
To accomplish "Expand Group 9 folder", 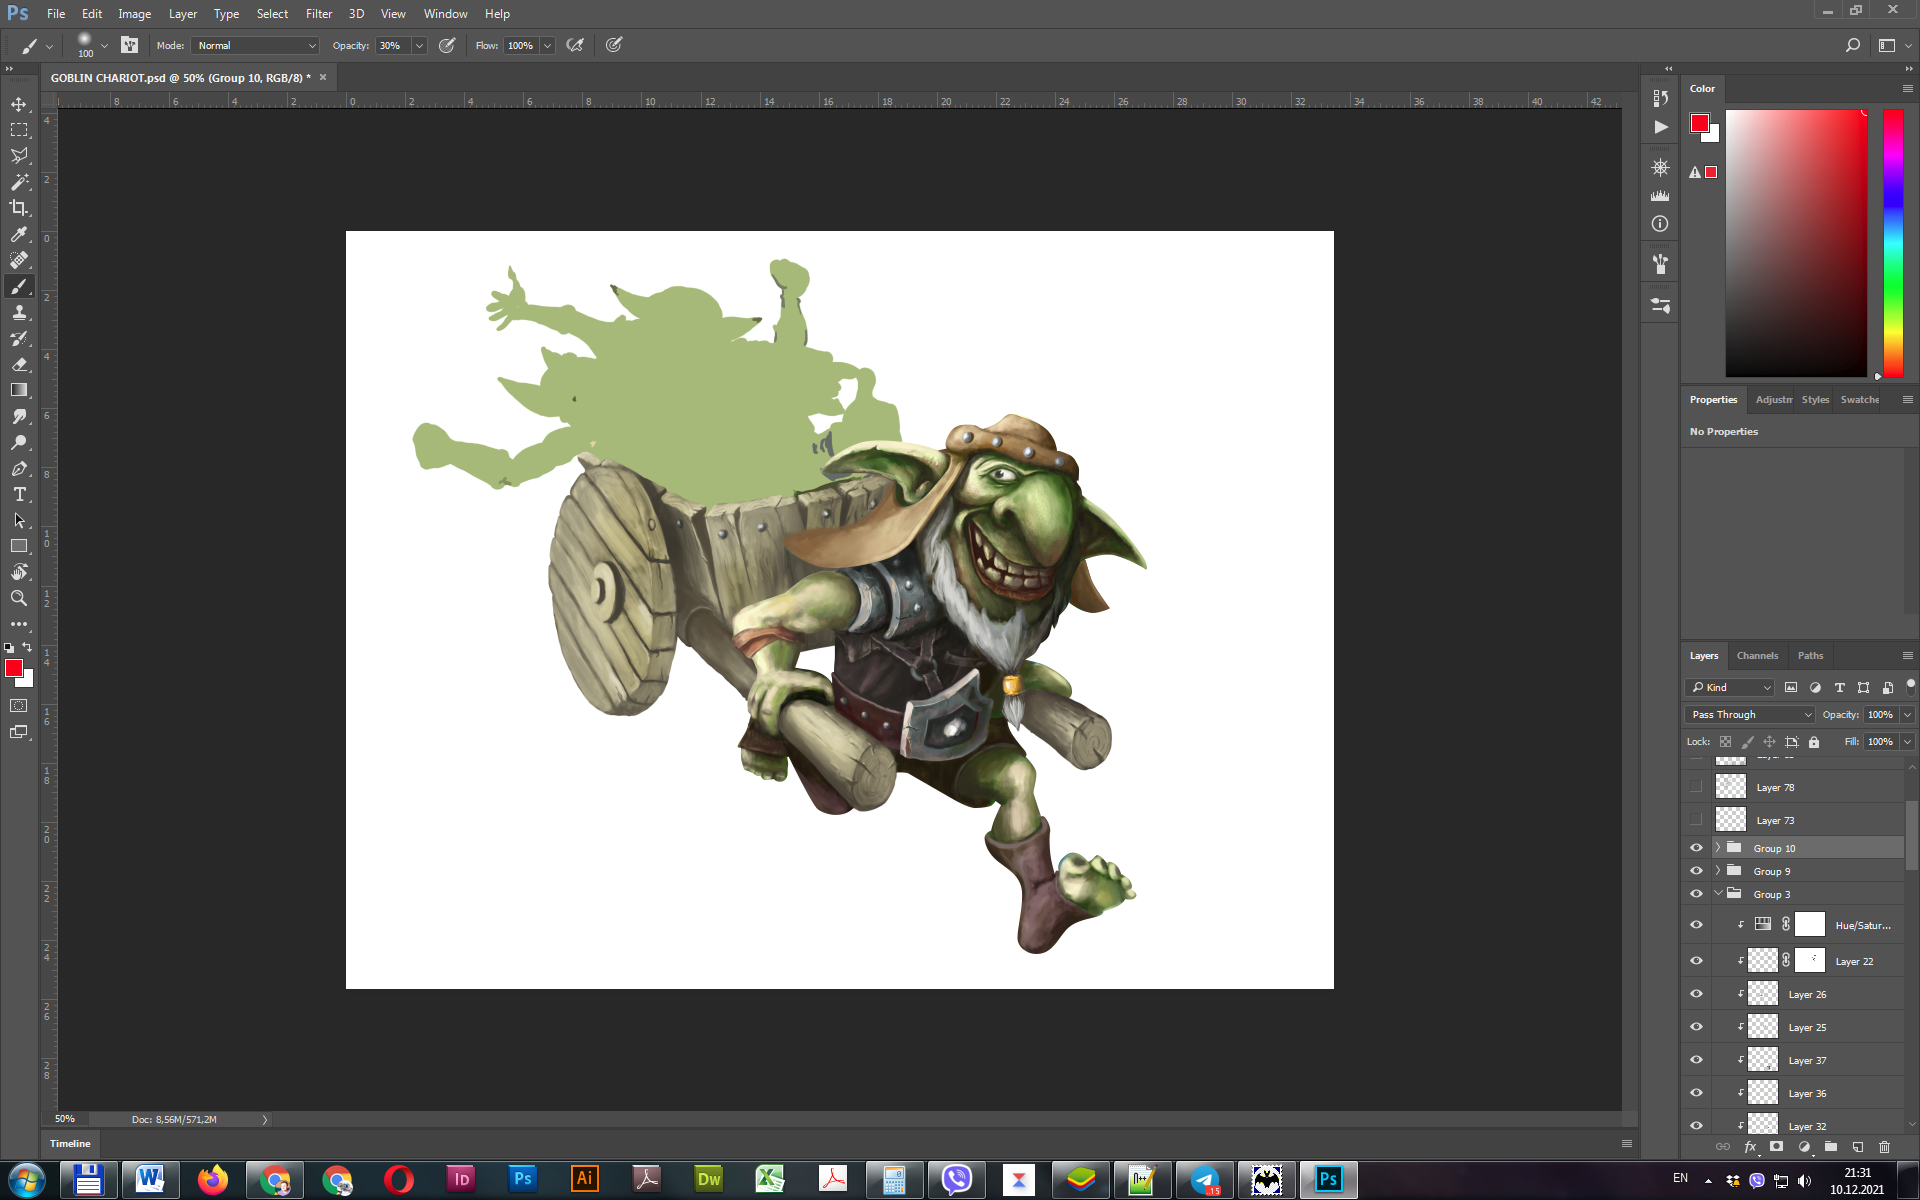I will tap(1718, 871).
